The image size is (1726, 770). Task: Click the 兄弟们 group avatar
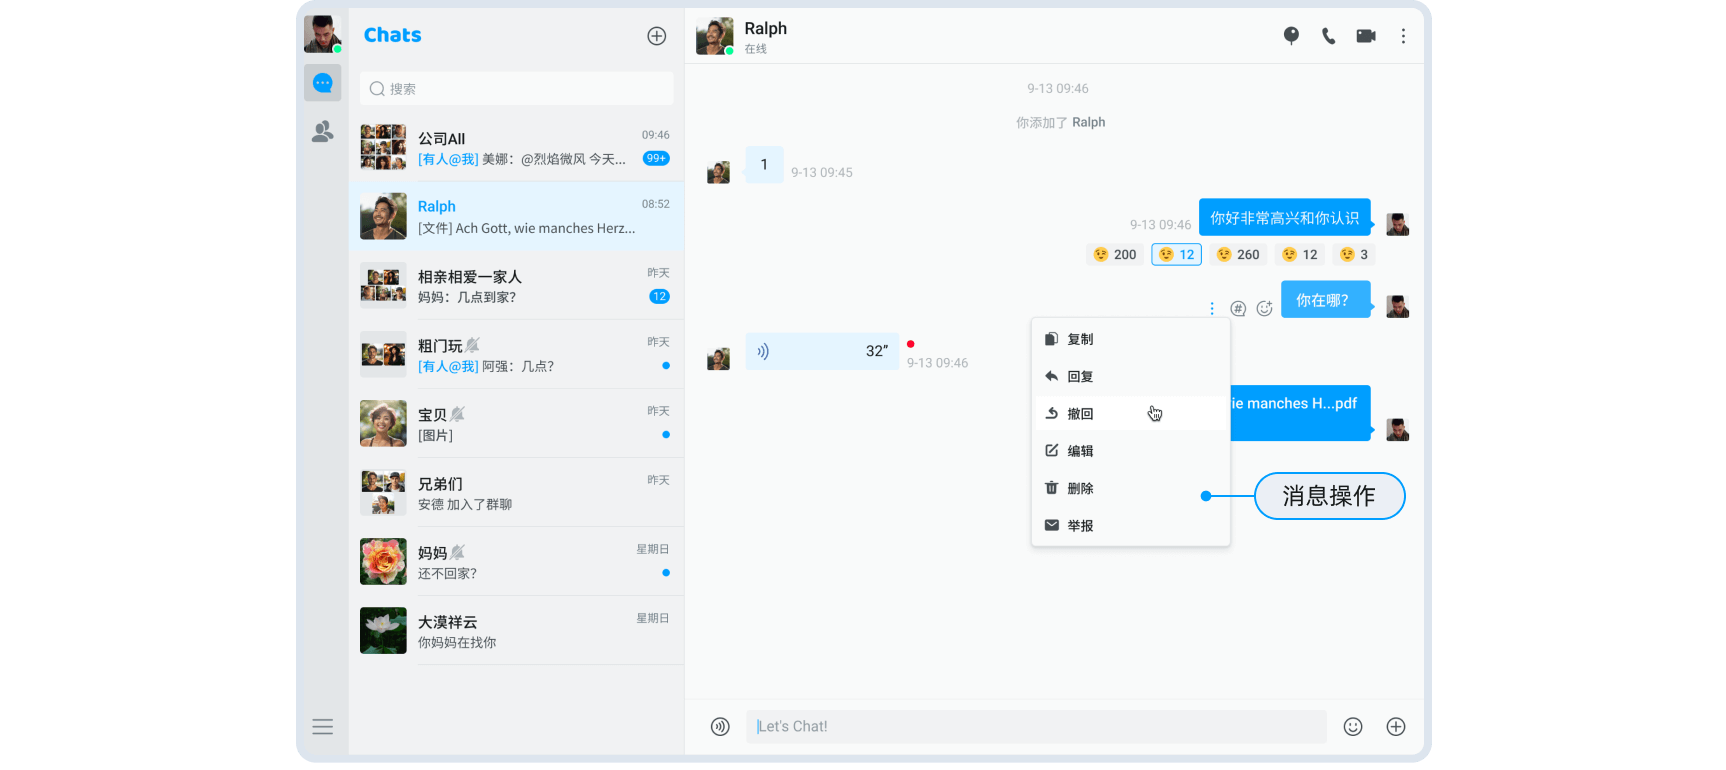click(383, 492)
